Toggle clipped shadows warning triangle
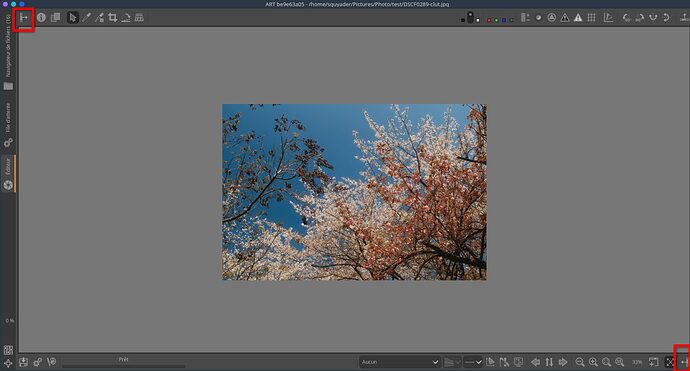This screenshot has width=690, height=371. click(565, 18)
